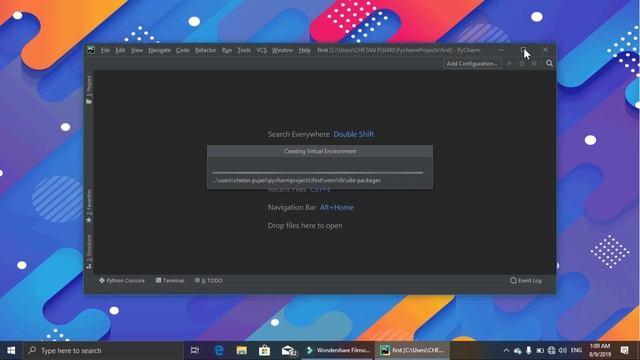
Task: Maximize the PyCharm window
Action: click(x=523, y=50)
